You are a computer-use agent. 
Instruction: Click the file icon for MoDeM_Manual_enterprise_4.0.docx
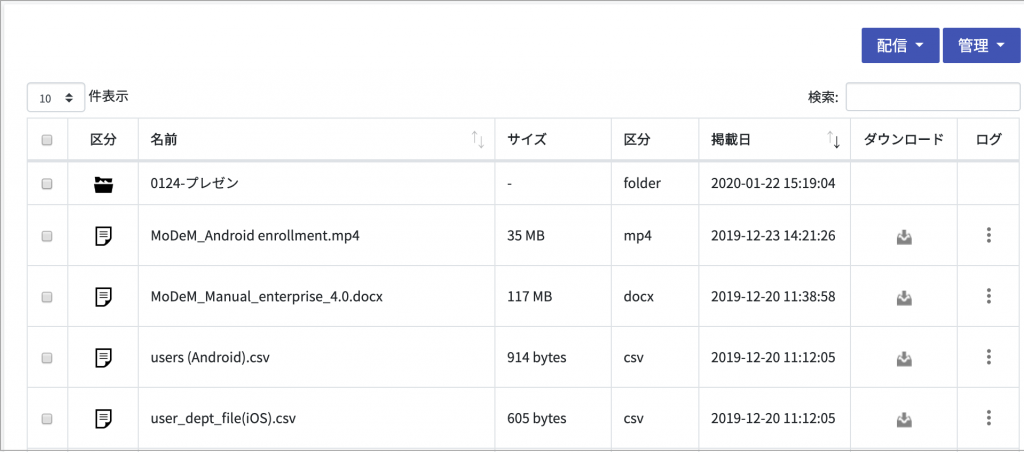(103, 297)
